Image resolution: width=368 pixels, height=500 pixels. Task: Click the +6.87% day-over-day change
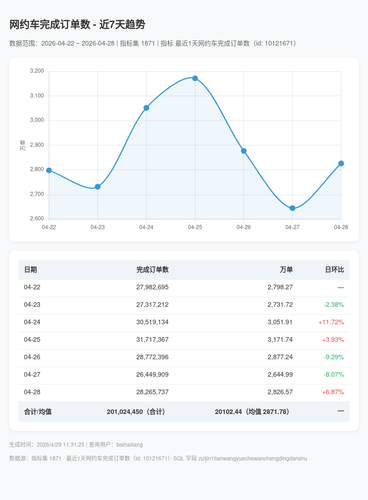[x=333, y=392]
